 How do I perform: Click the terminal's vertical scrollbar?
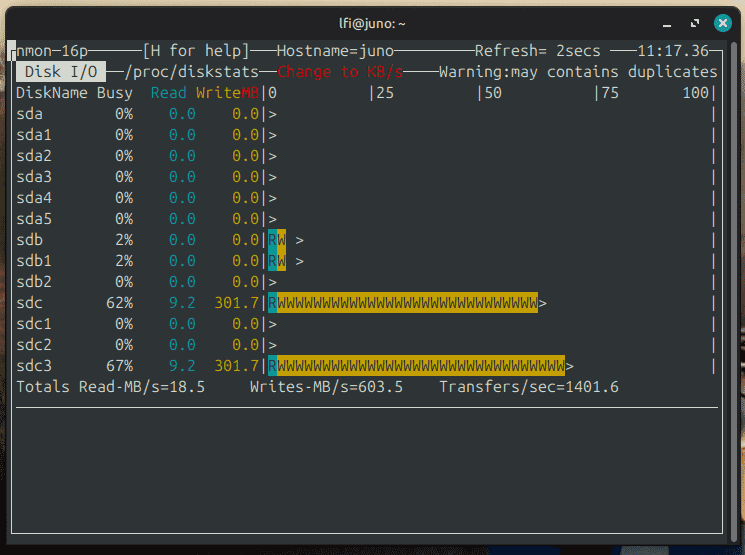pyautogui.click(x=735, y=291)
